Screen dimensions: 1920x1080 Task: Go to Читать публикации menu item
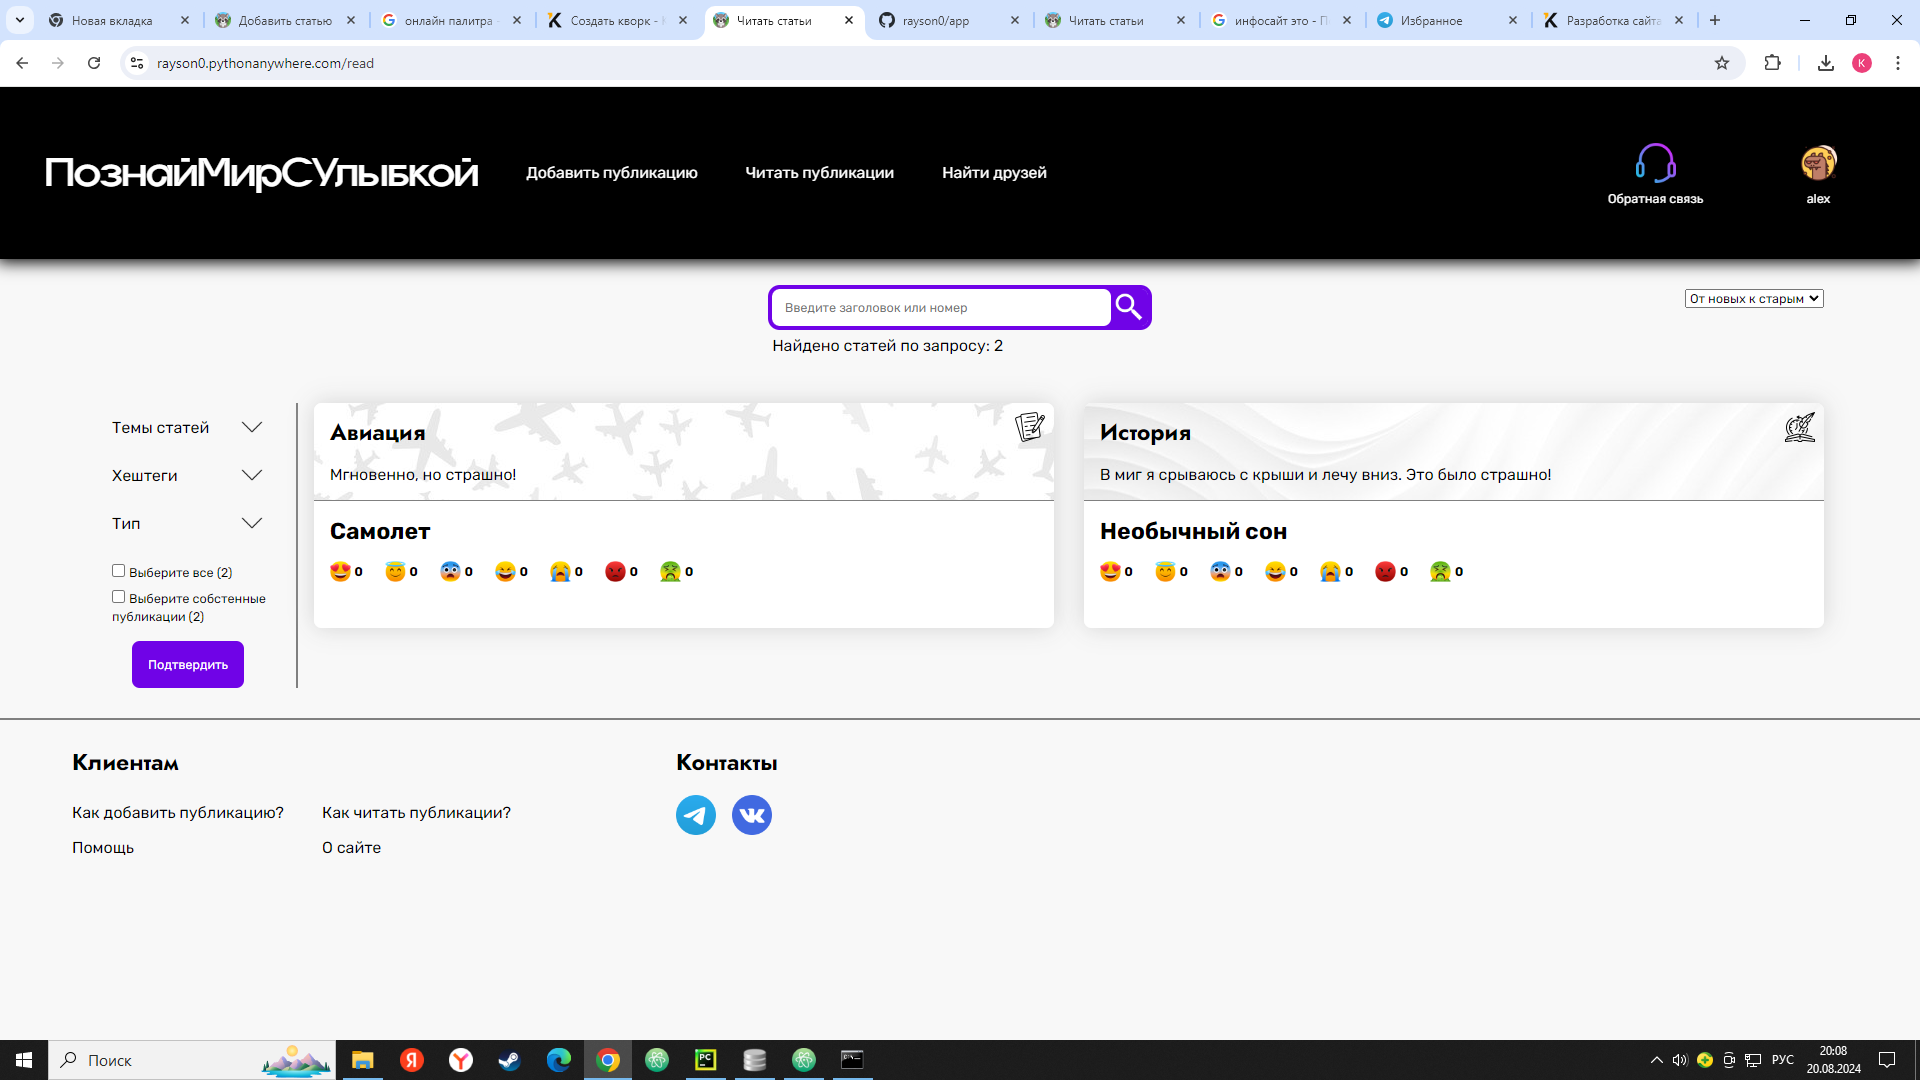[820, 172]
